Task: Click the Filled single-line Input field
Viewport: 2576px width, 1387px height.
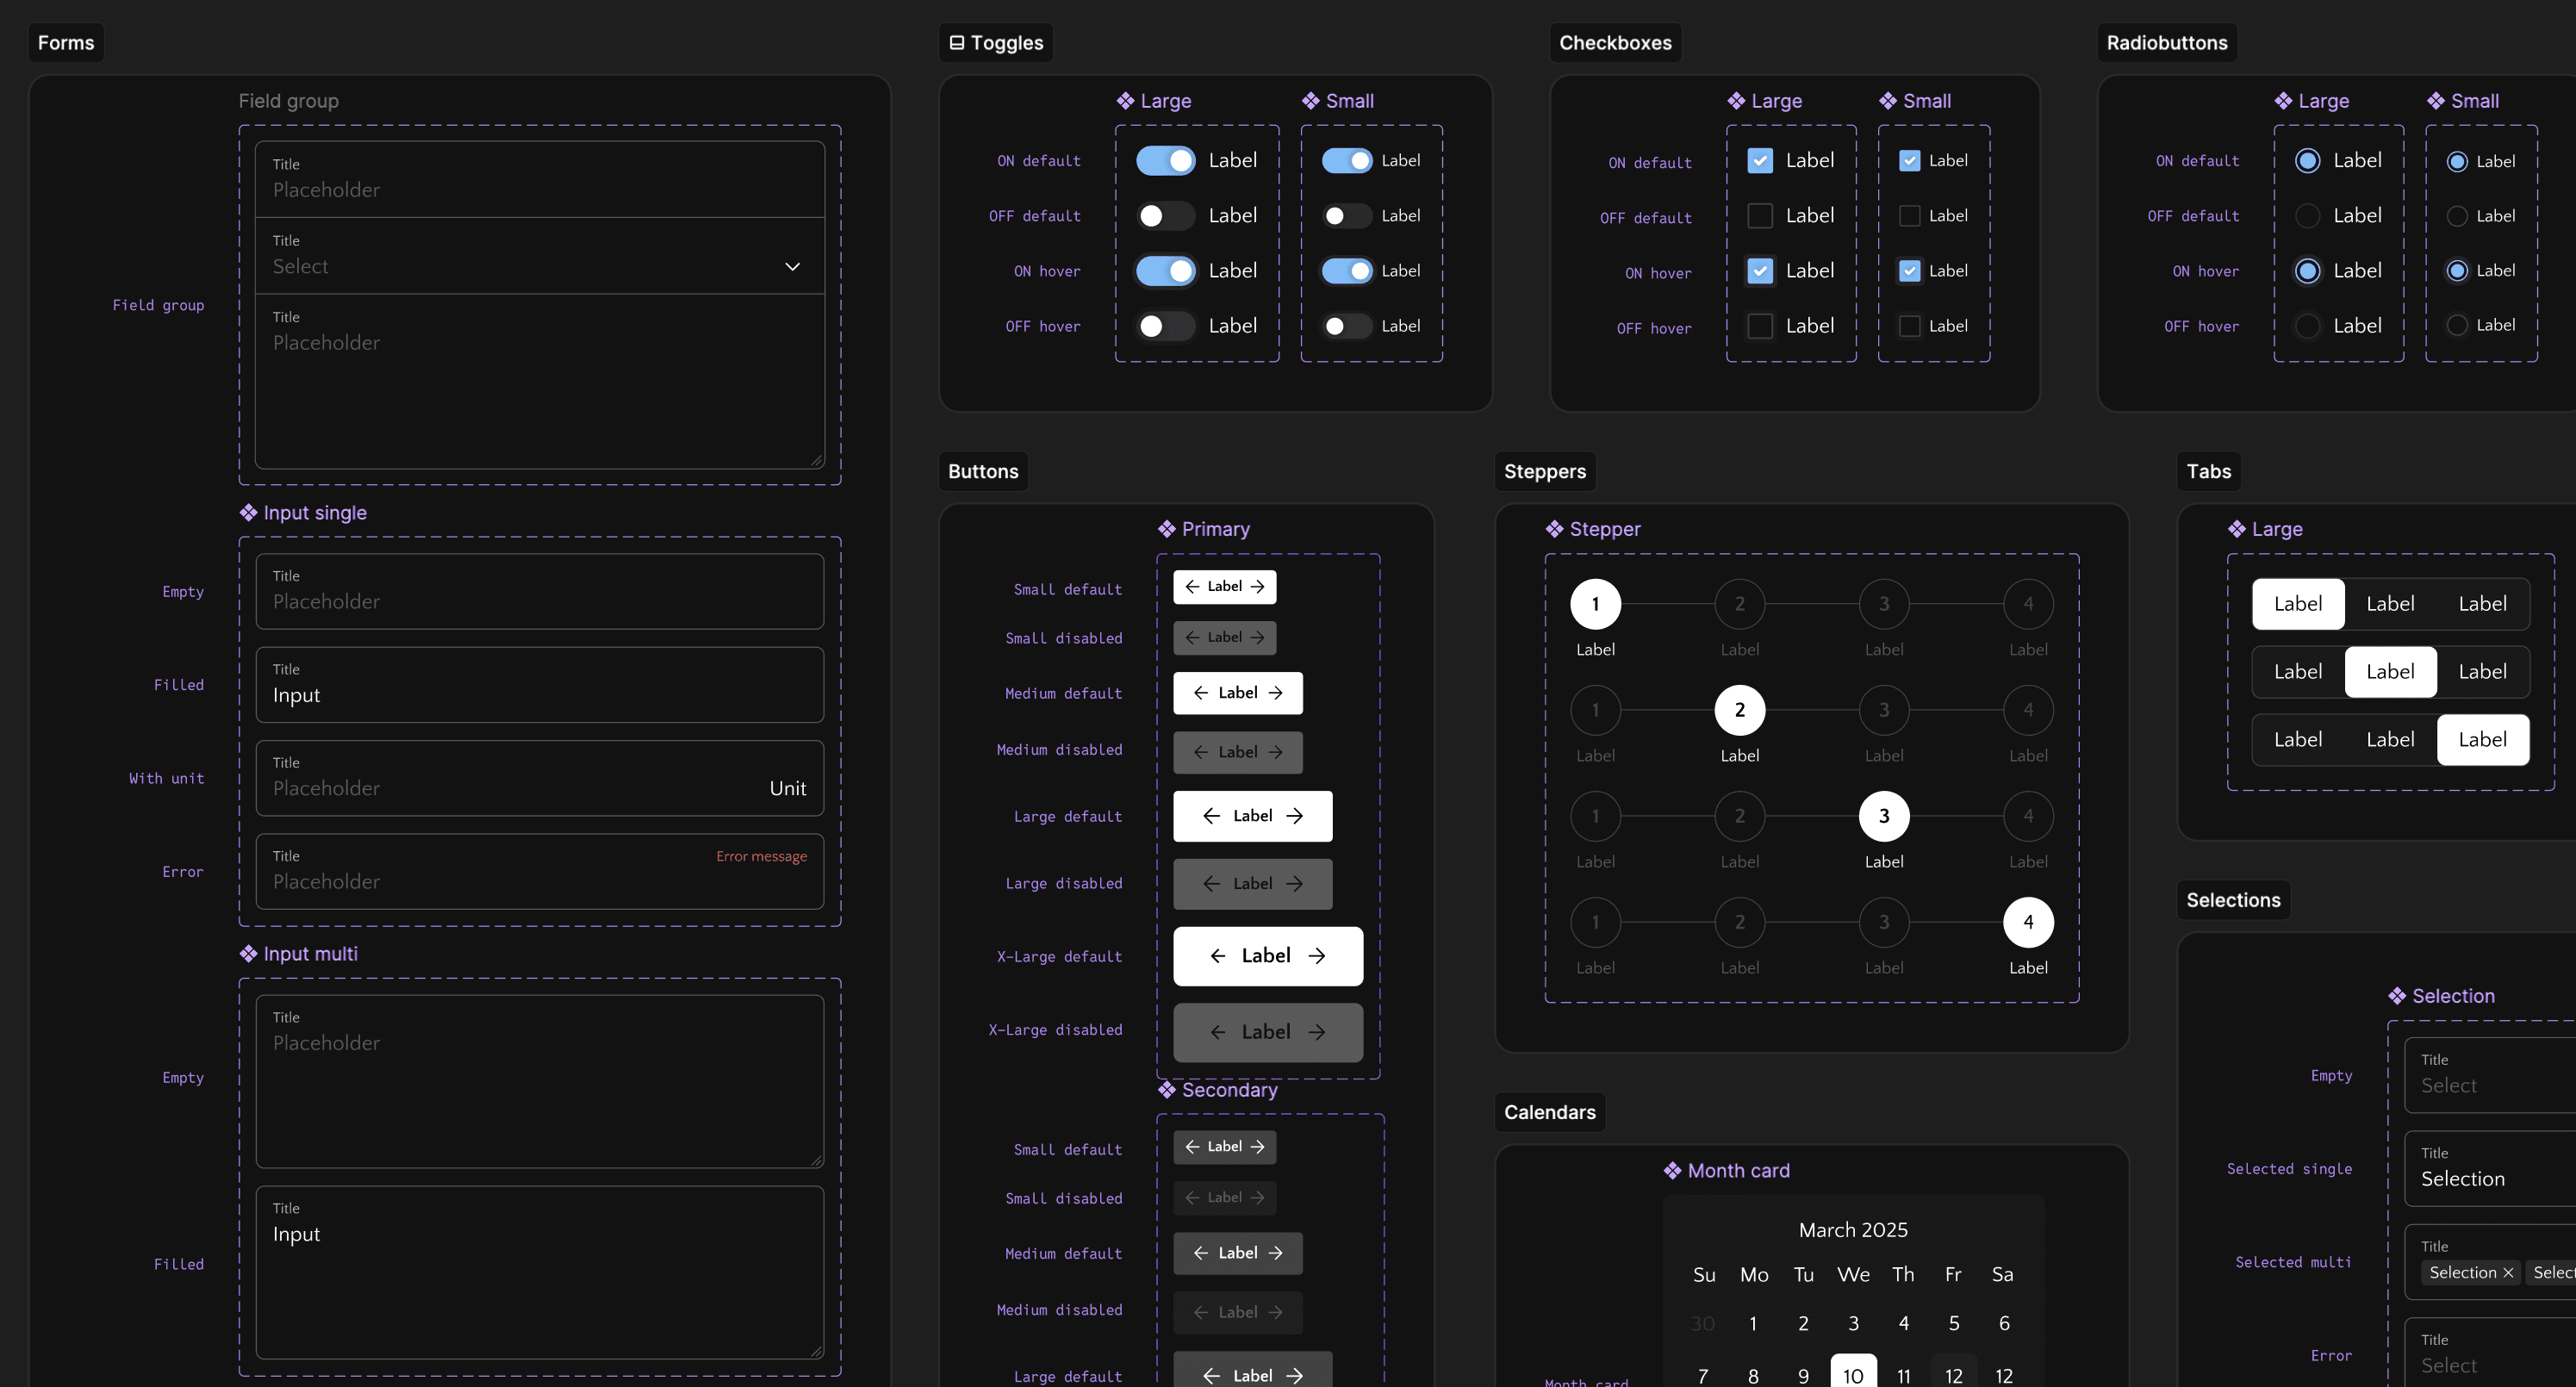Action: (540, 685)
